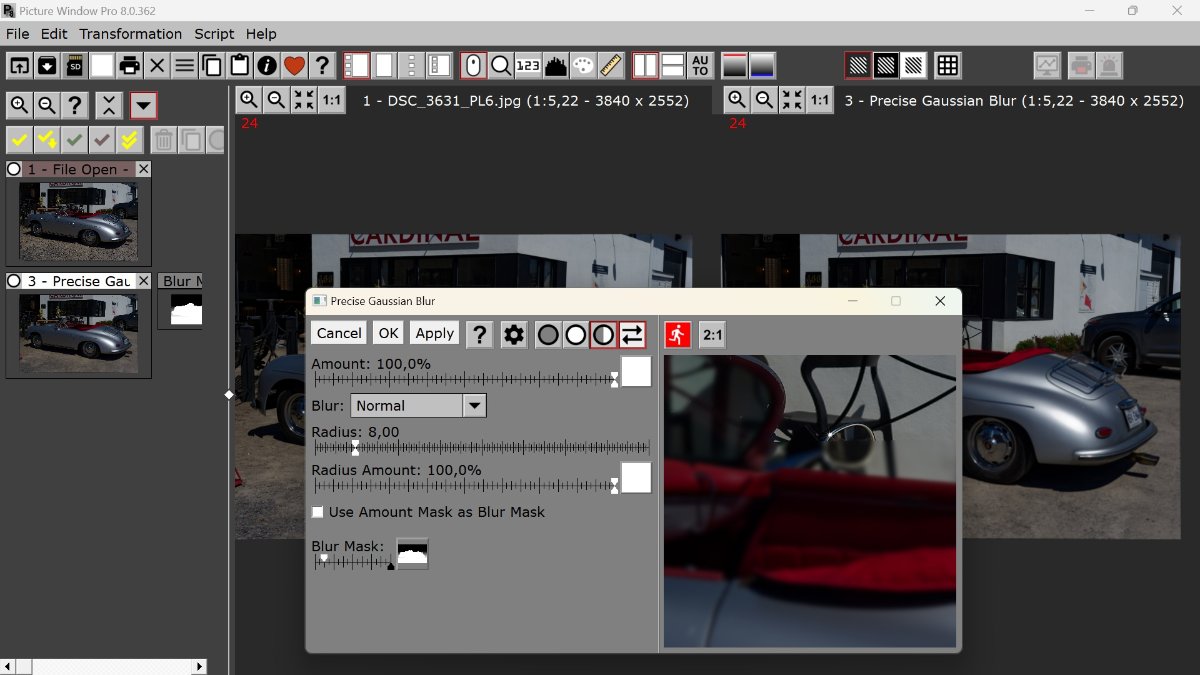Expand the dropdown arrow in the left panel
Image resolution: width=1200 pixels, height=675 pixels.
pos(143,105)
